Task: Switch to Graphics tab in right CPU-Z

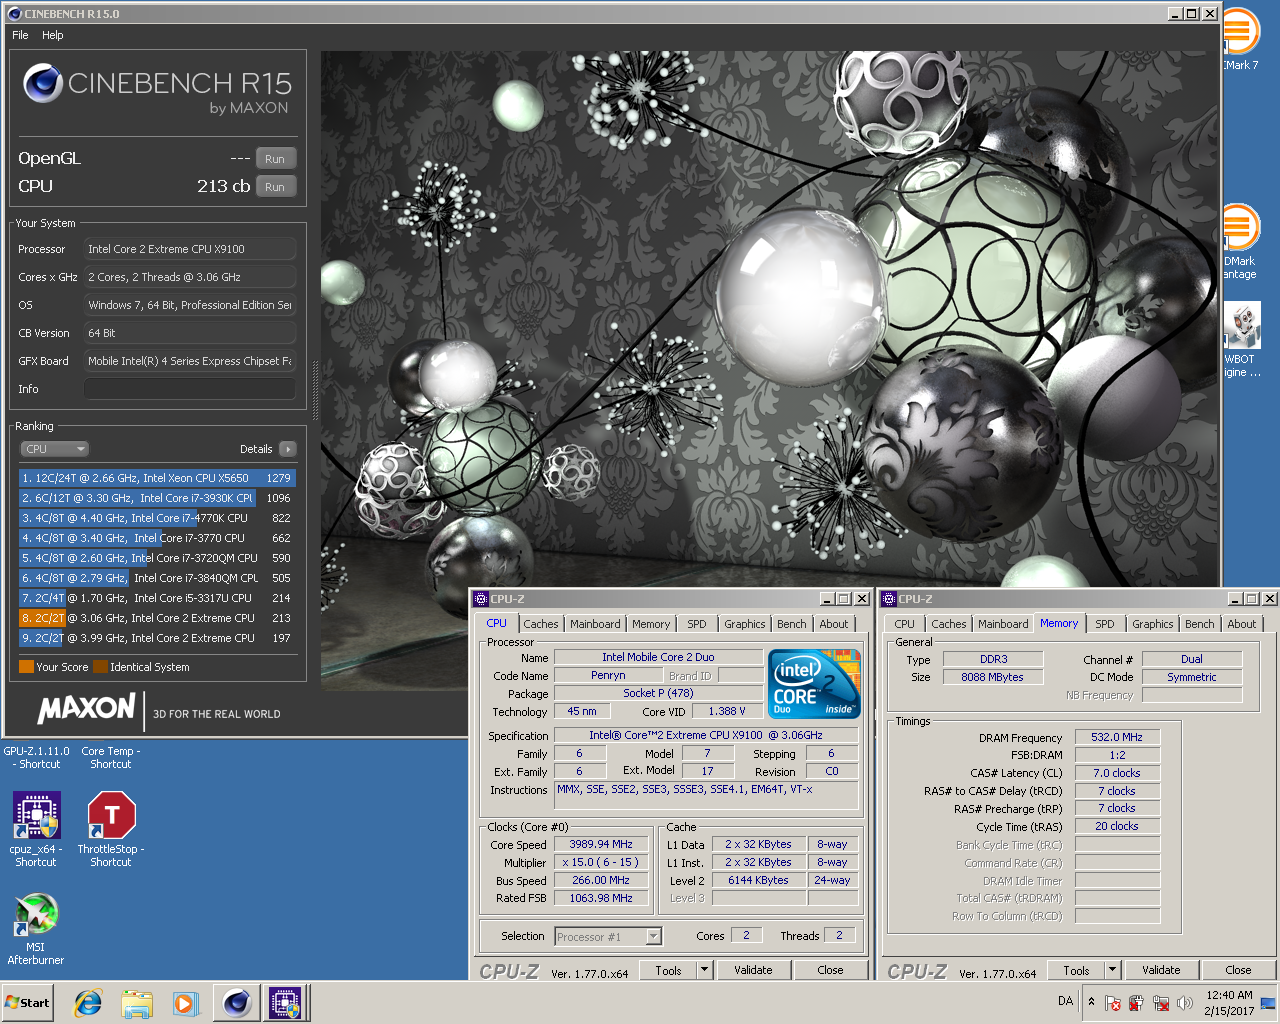Action: point(1153,624)
